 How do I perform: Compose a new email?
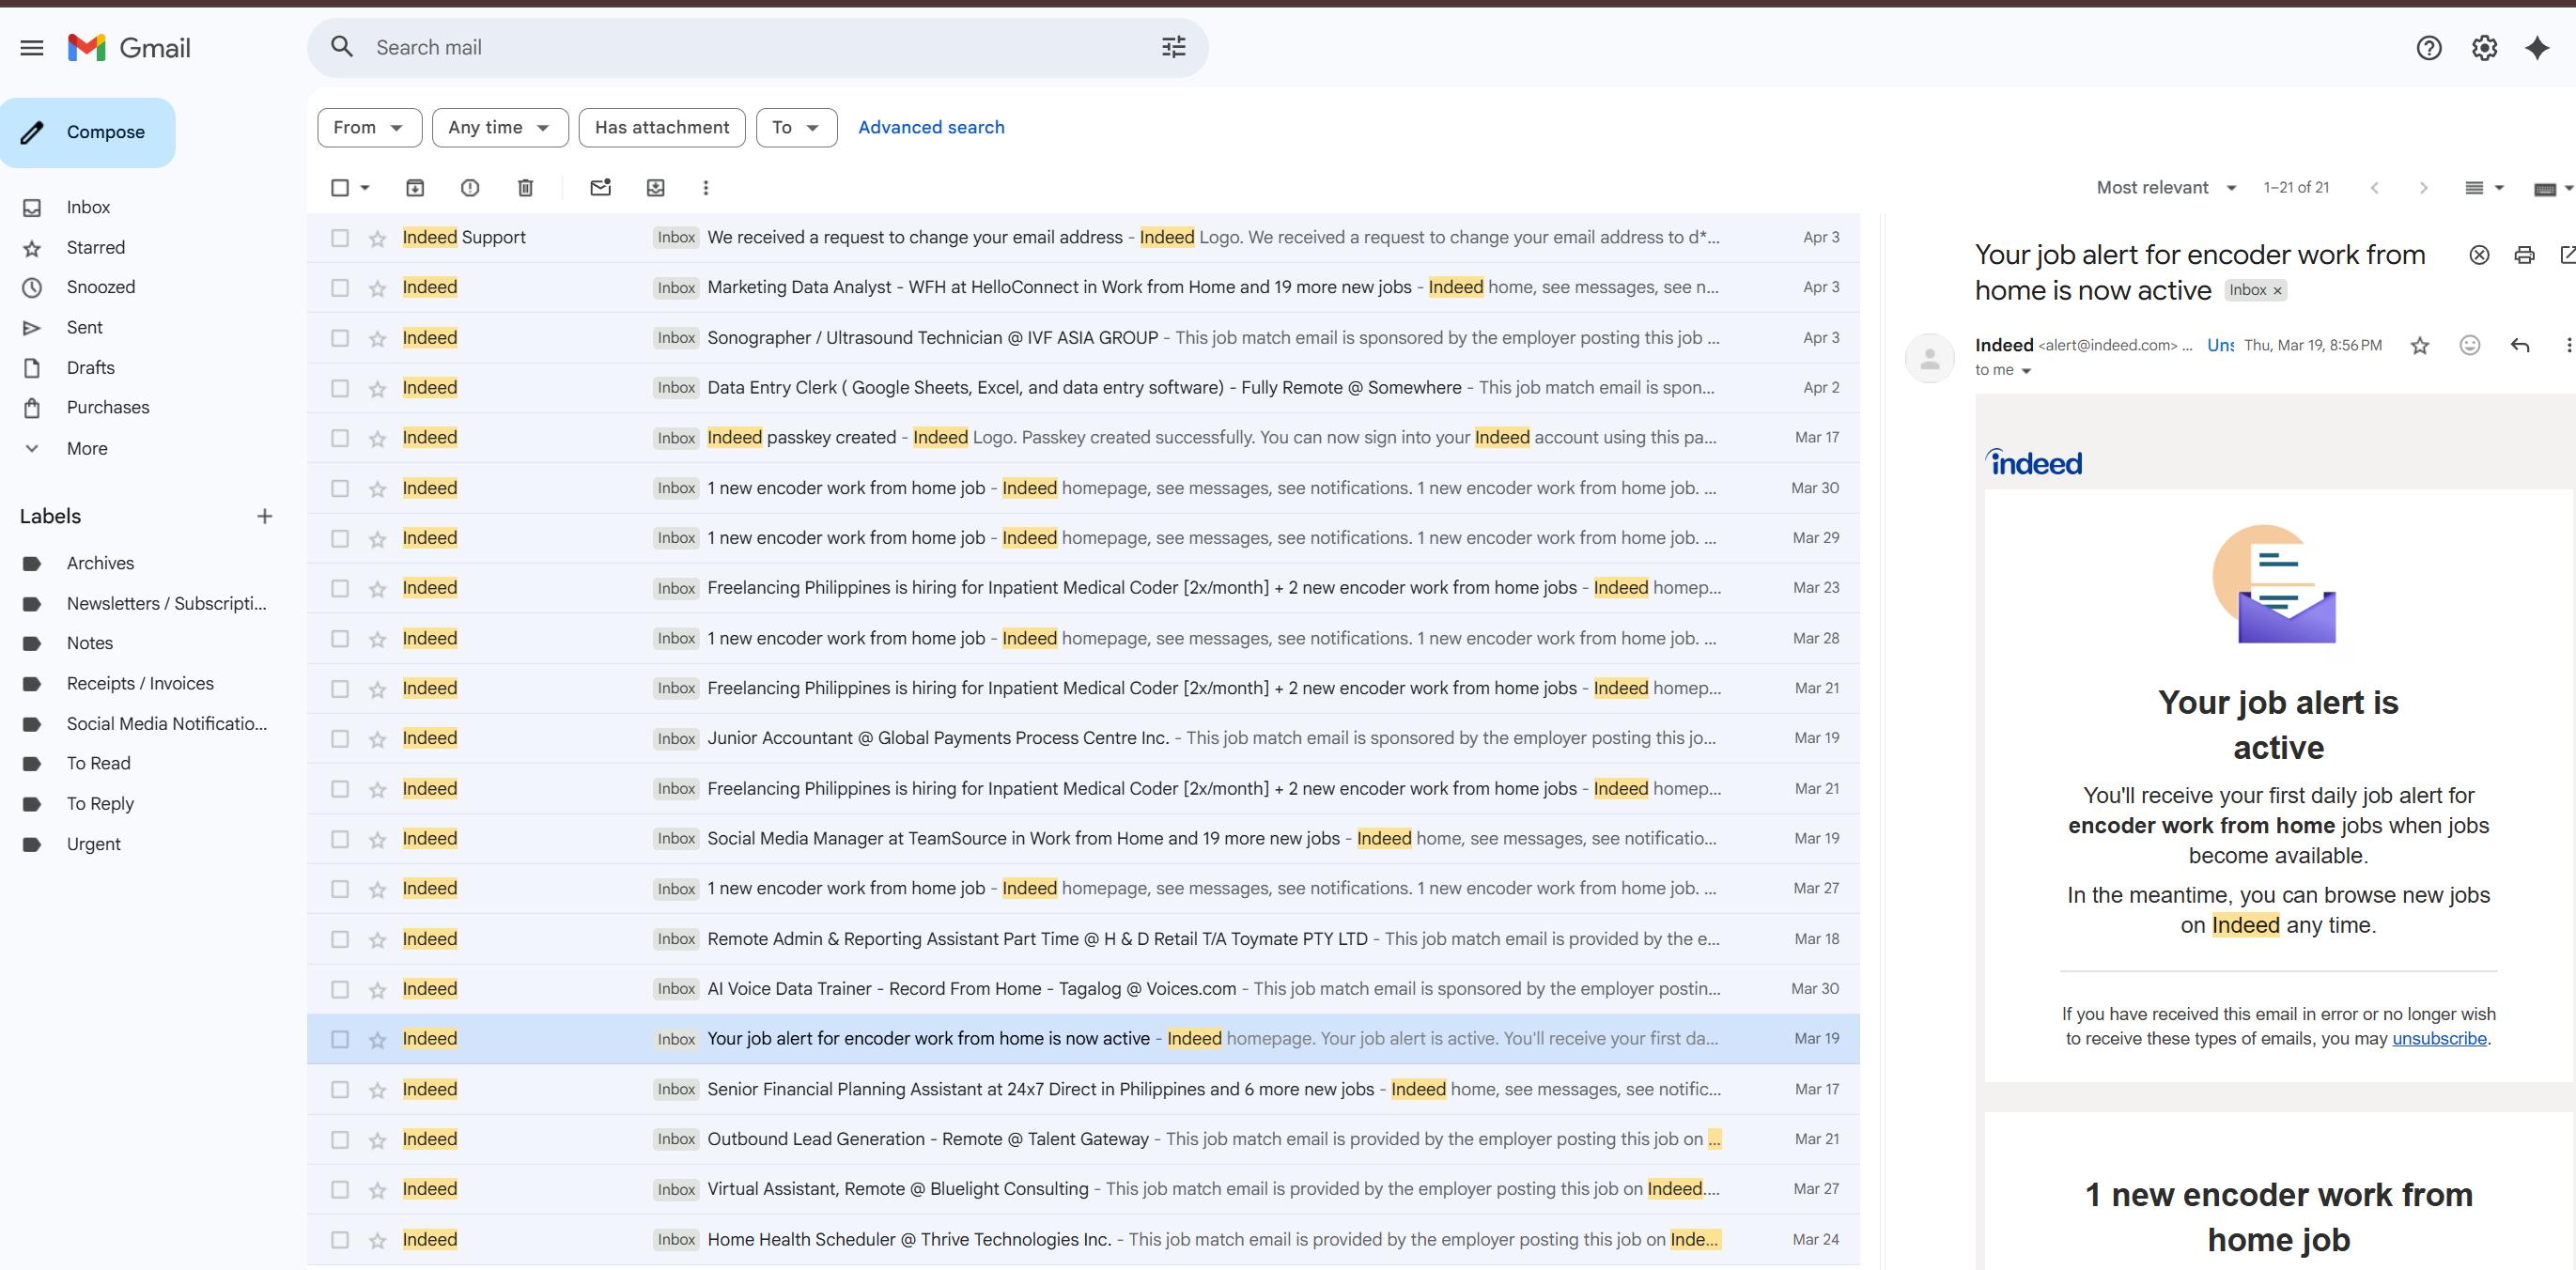pyautogui.click(x=88, y=133)
